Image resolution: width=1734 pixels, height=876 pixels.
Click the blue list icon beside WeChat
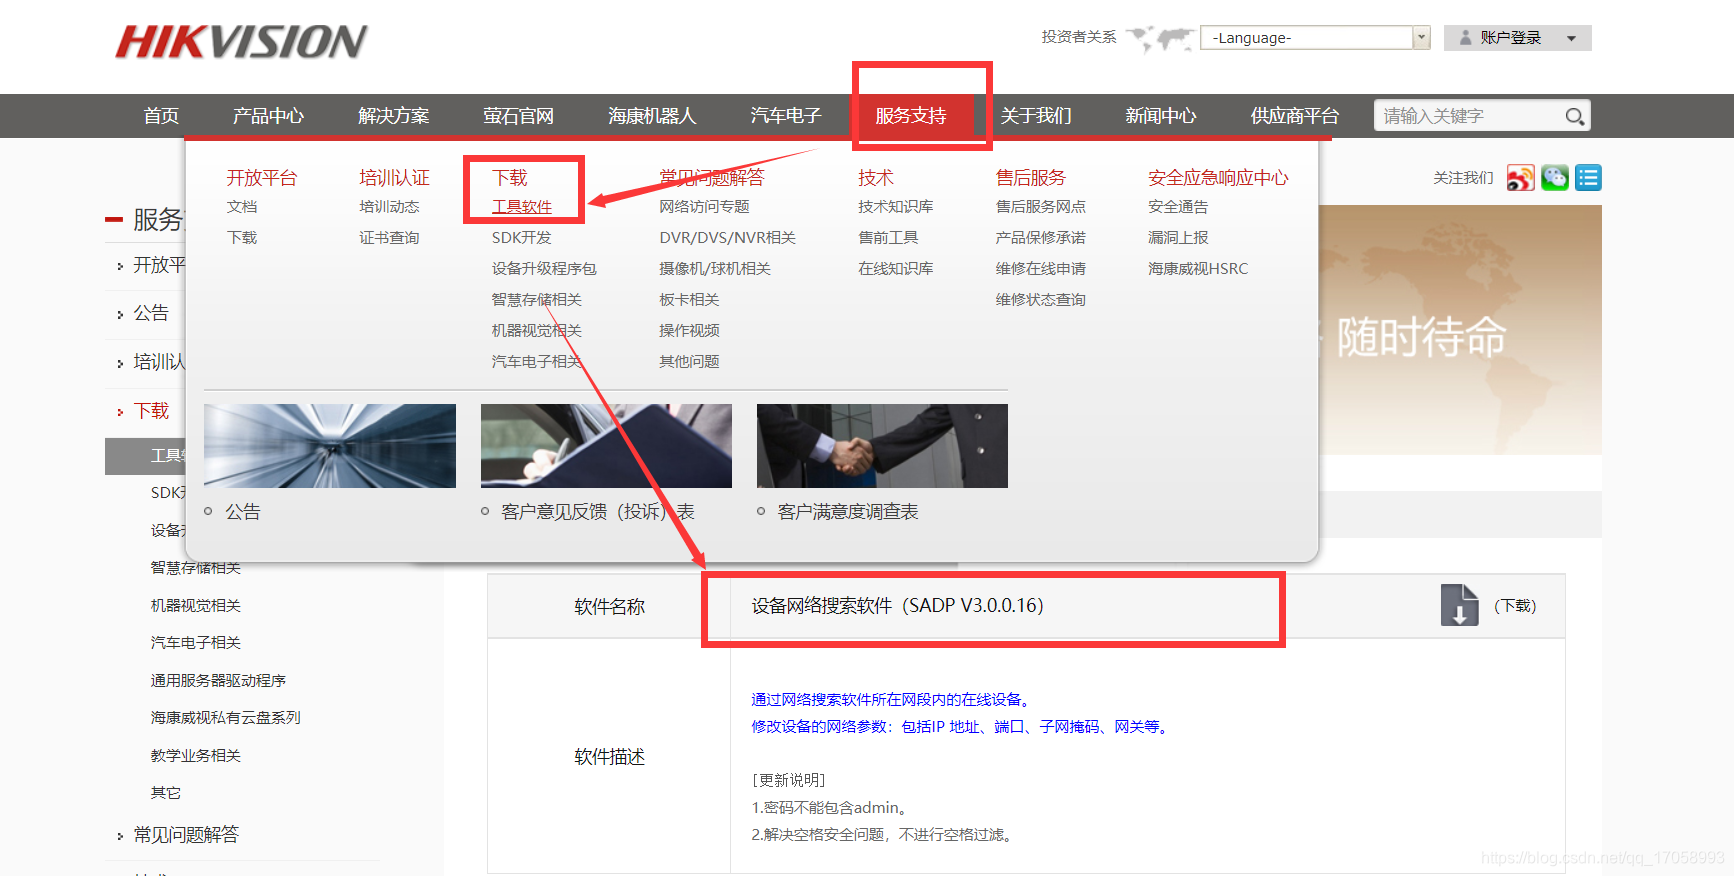1588,178
